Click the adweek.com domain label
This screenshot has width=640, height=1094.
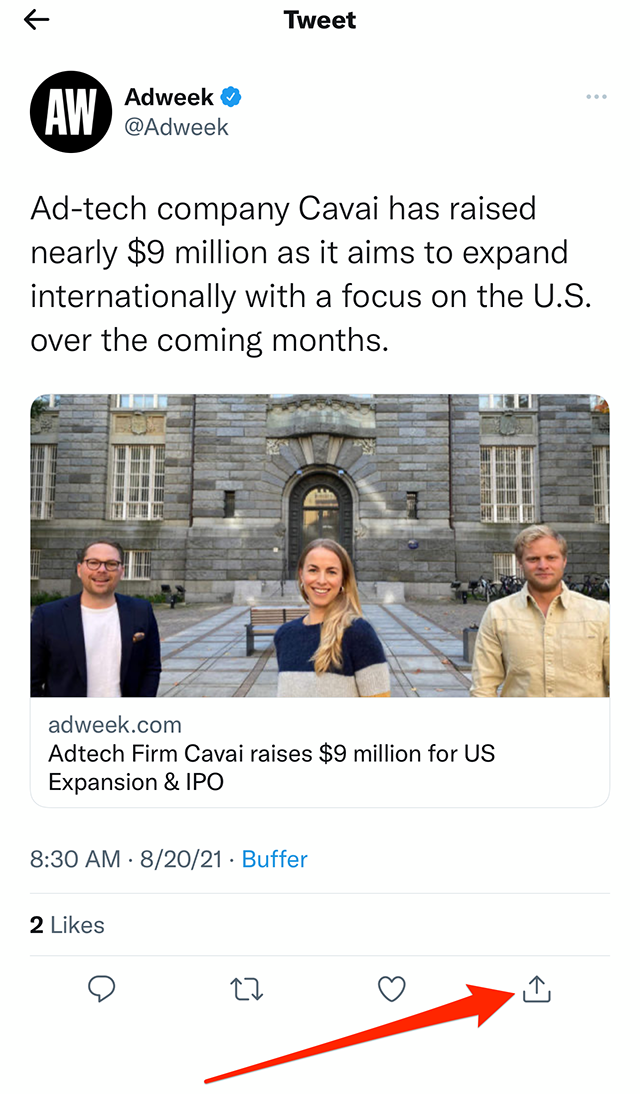point(115,725)
